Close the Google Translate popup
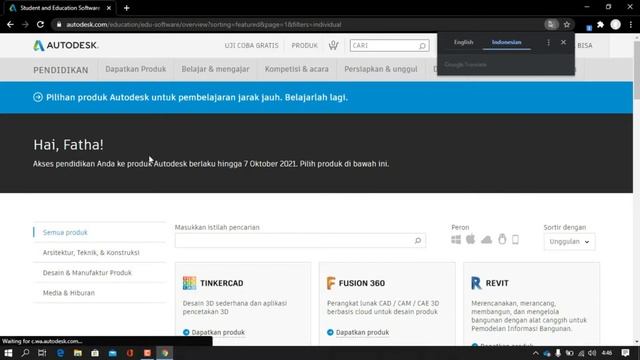 pyautogui.click(x=563, y=42)
